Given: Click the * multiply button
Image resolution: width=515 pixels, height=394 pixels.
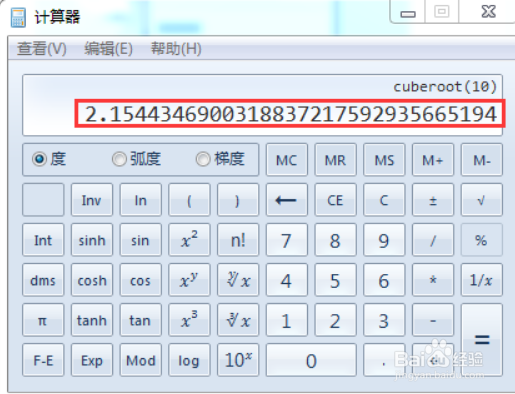Looking at the screenshot, I should 433,280.
